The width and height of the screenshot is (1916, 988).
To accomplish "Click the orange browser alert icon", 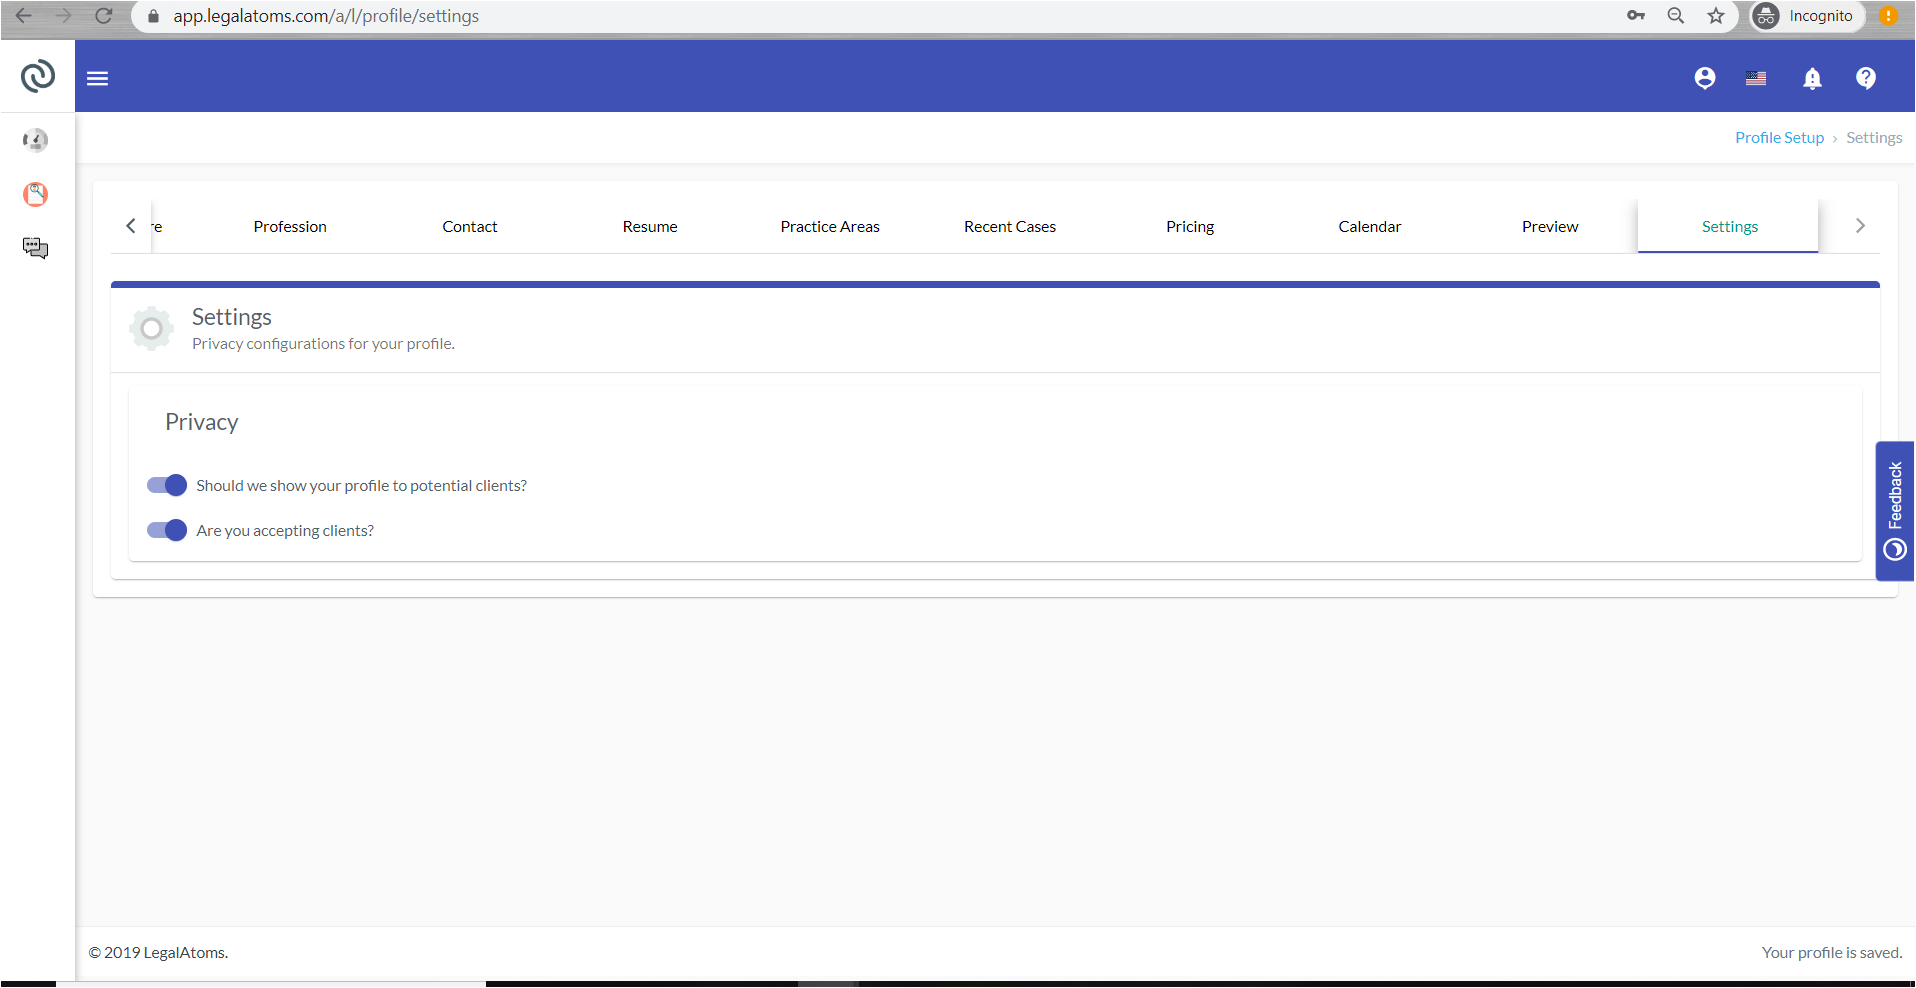I will point(1889,16).
